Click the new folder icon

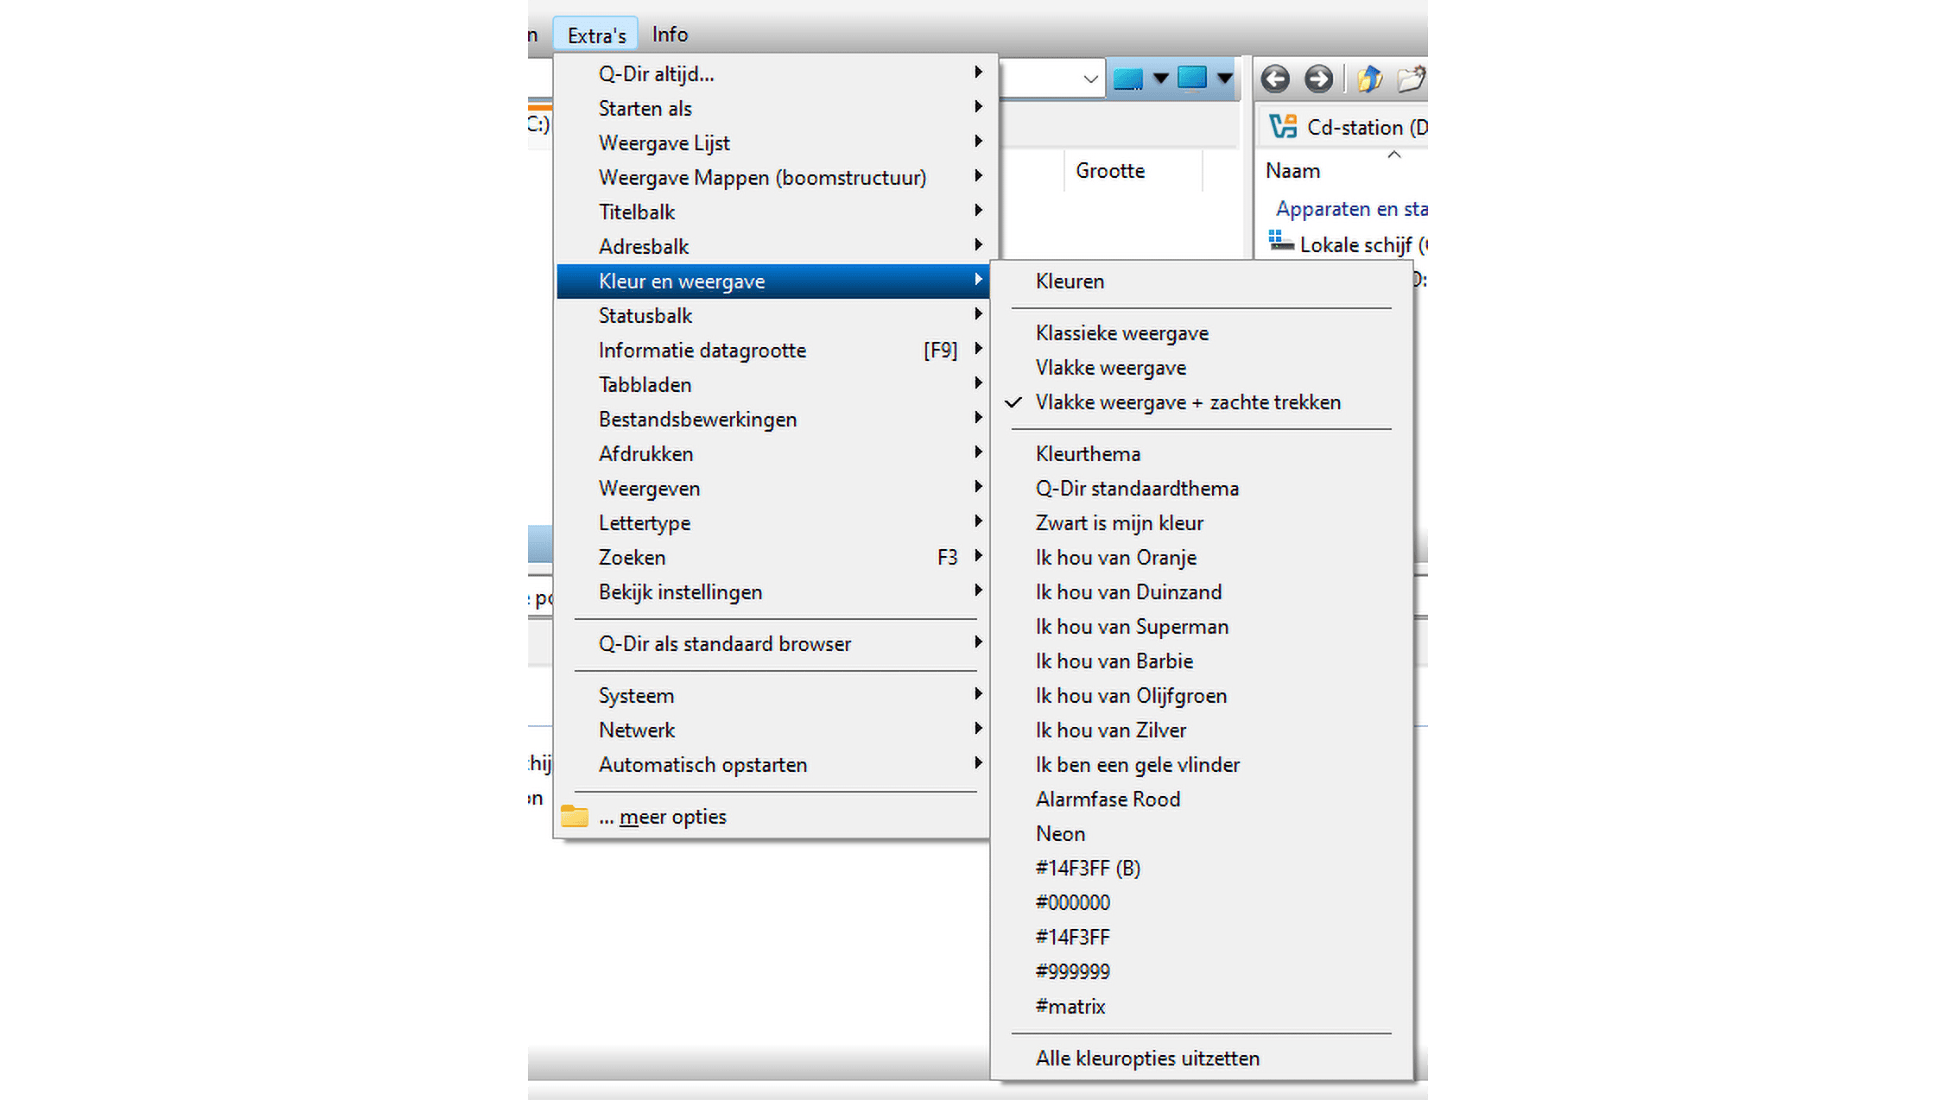coord(1411,79)
